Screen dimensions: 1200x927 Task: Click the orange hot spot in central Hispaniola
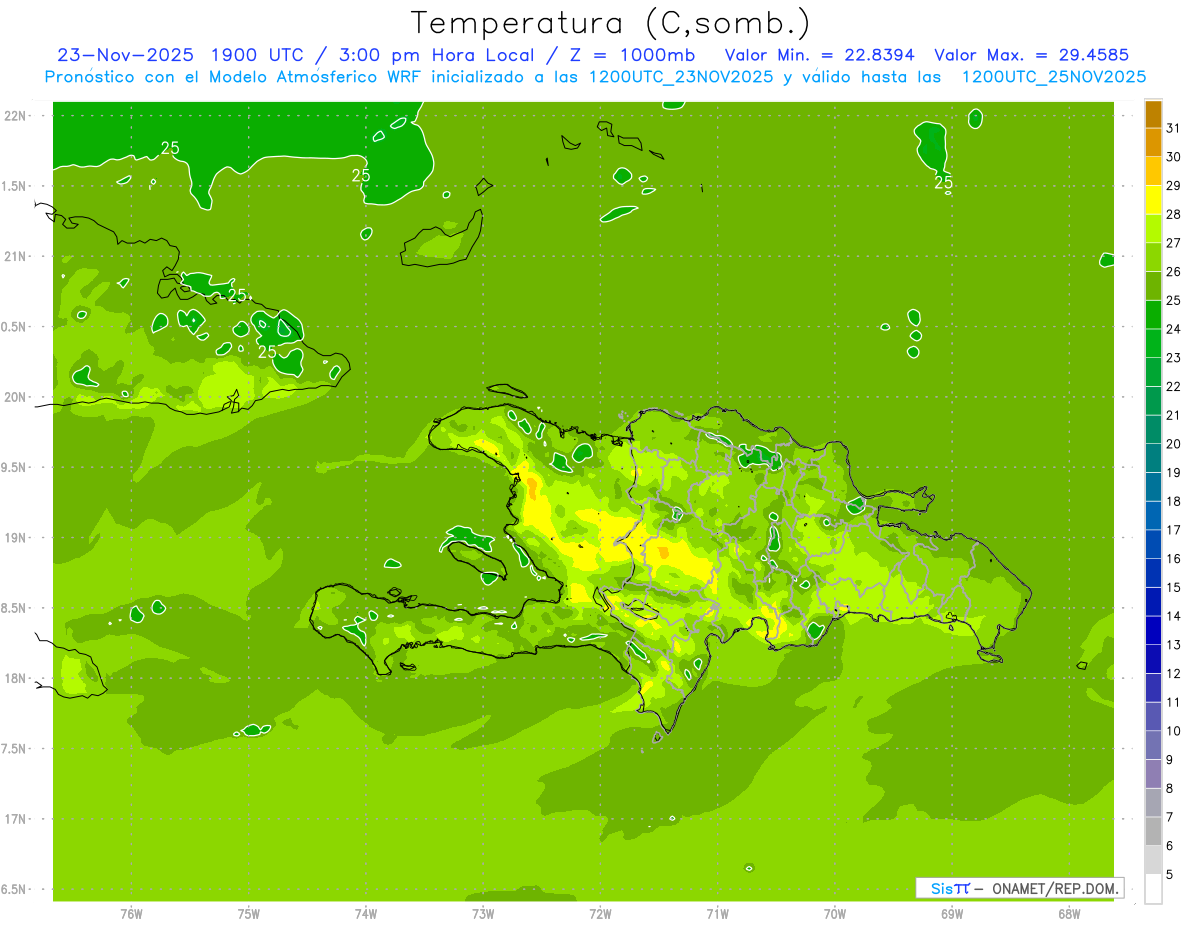[664, 552]
